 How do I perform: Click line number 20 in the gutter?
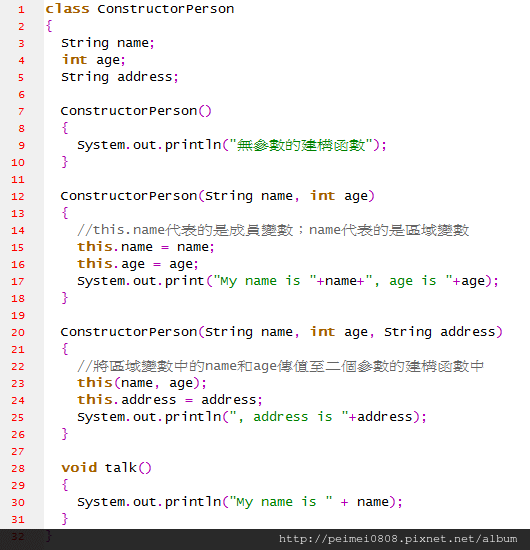pyautogui.click(x=18, y=333)
